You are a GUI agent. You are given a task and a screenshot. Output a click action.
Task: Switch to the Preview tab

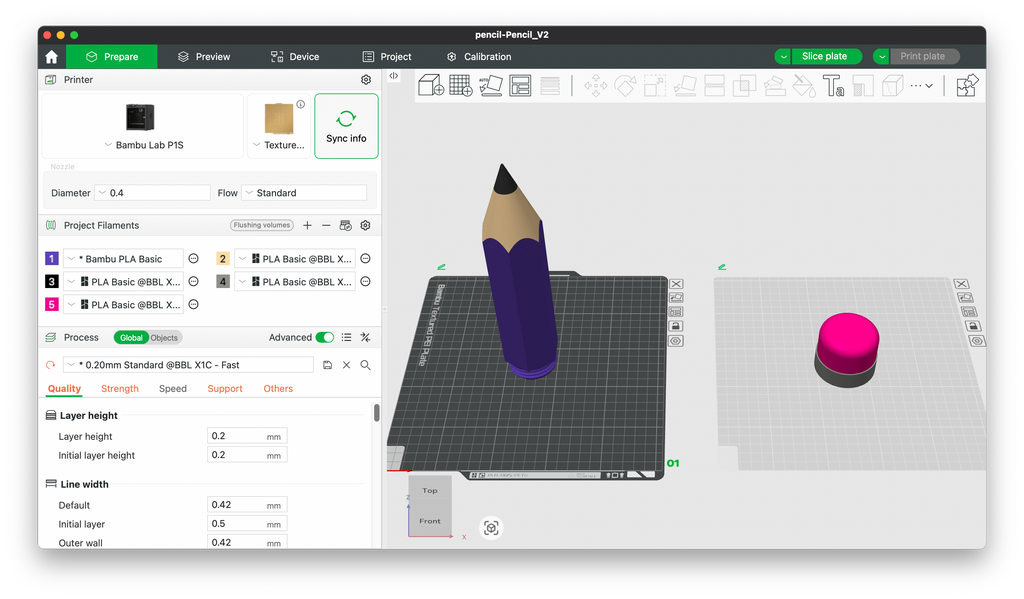[x=204, y=57]
